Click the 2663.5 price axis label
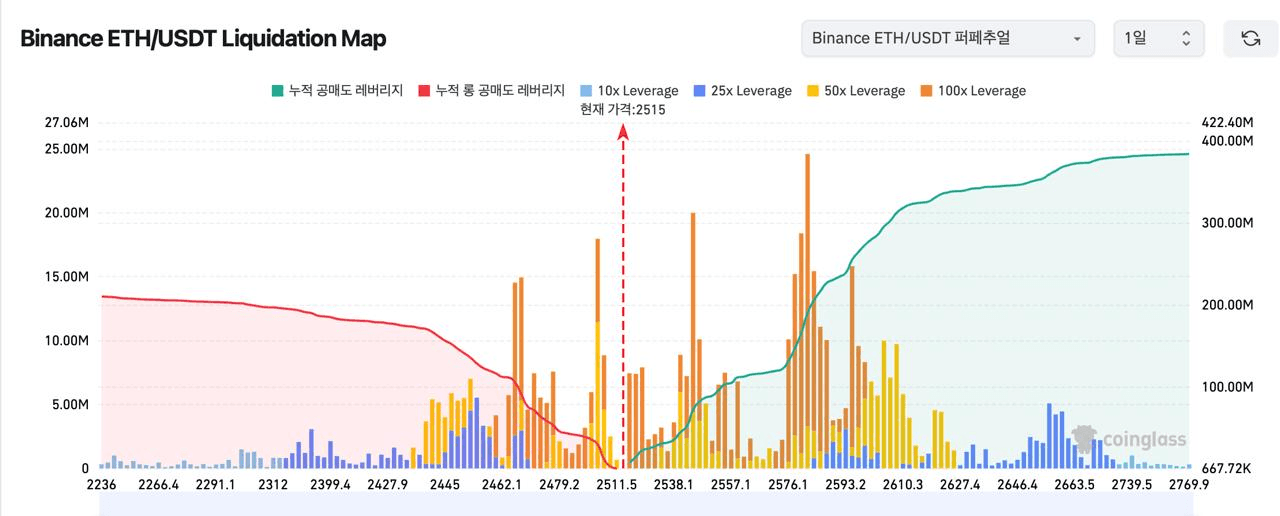Viewport: 1280px width, 516px height. [x=1075, y=484]
